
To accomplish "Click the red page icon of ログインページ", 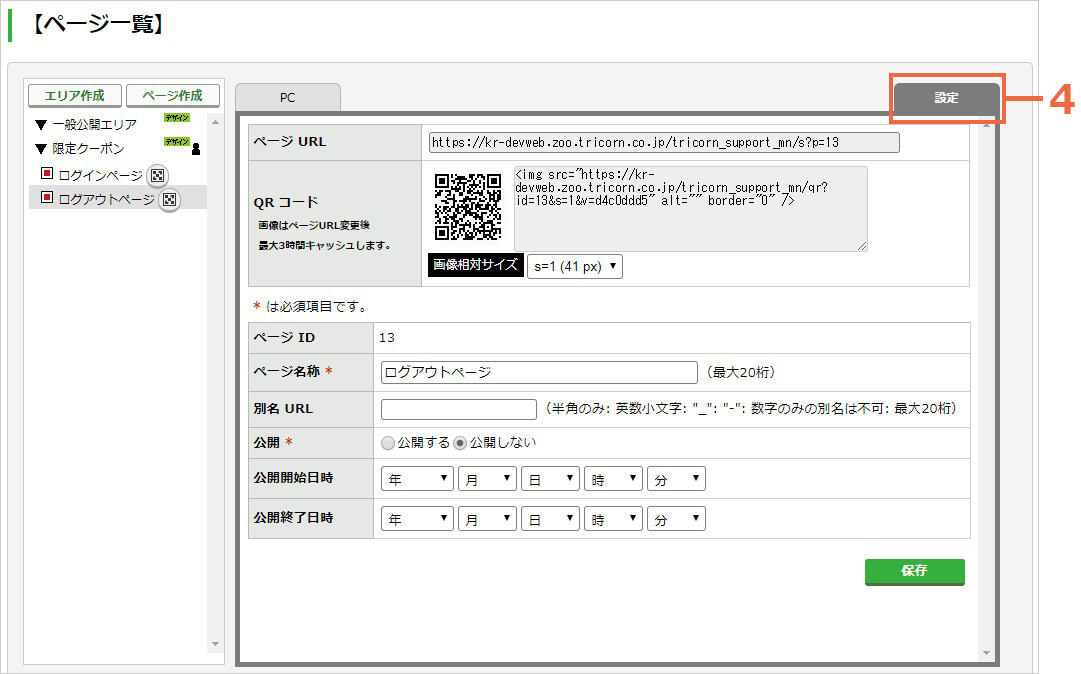I will coord(47,173).
